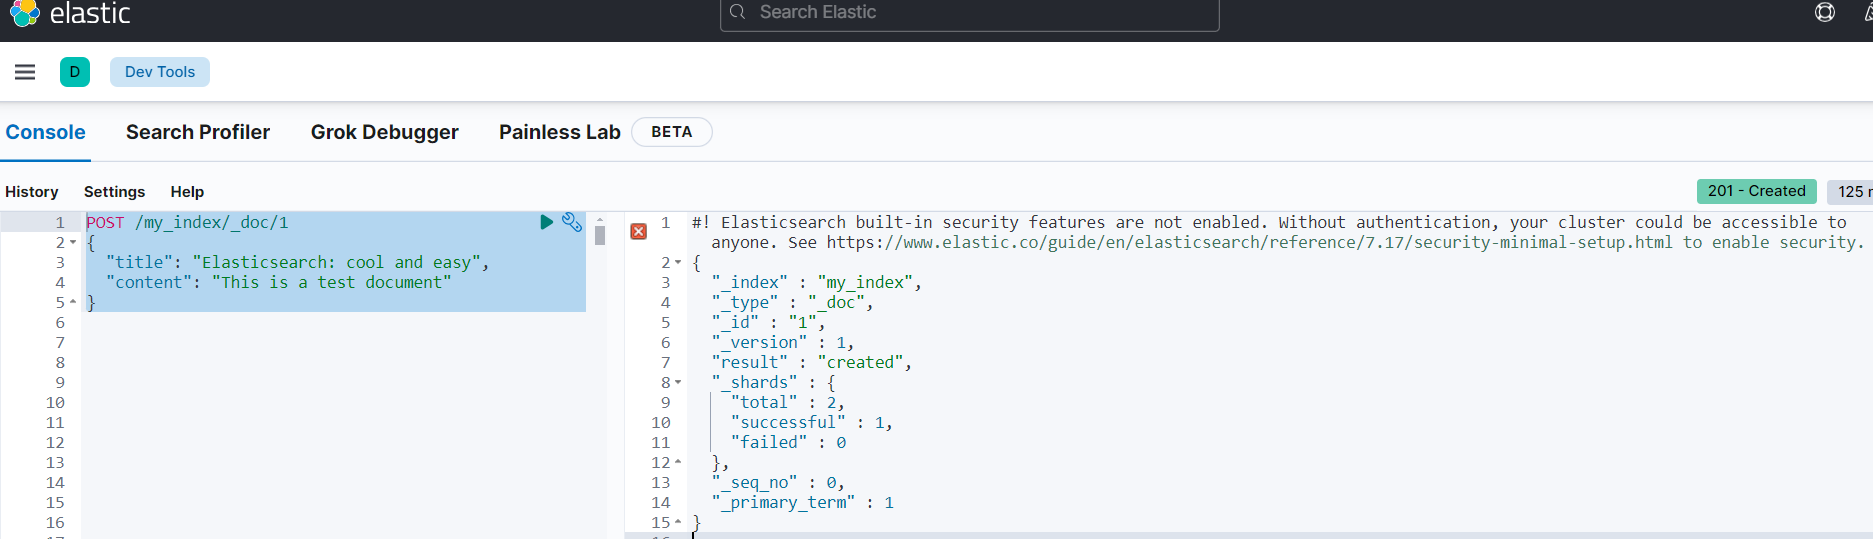
Task: Click the "_type" : "_doc" response line
Action: 793,302
